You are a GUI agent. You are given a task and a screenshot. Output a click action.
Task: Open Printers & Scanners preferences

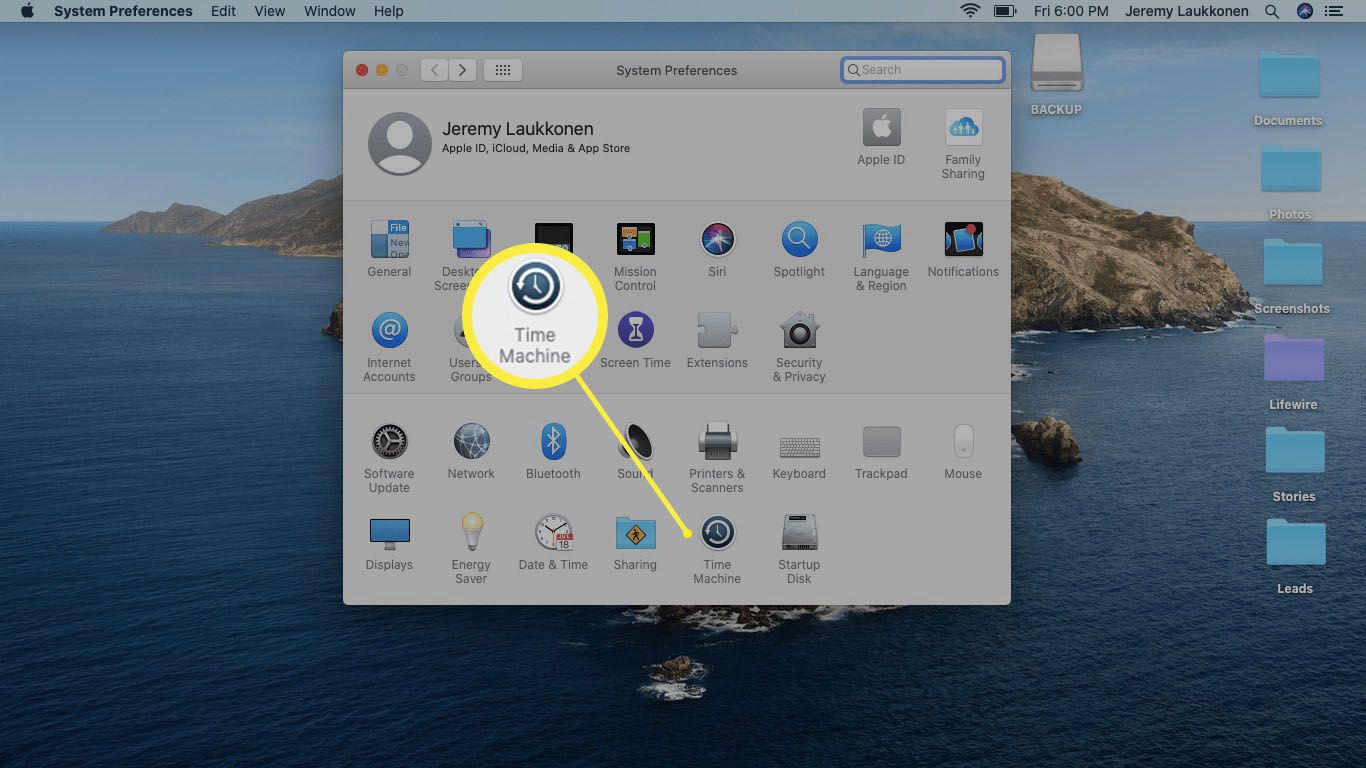717,441
